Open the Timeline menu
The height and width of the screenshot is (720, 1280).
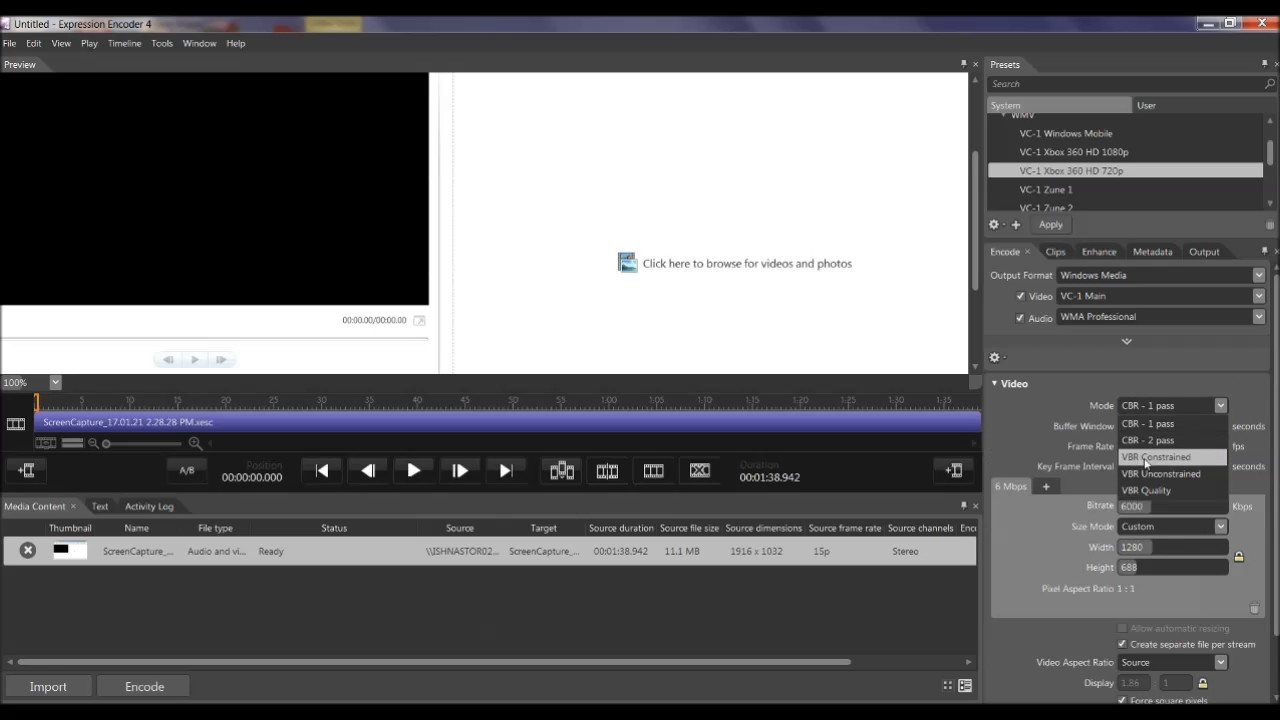(124, 43)
